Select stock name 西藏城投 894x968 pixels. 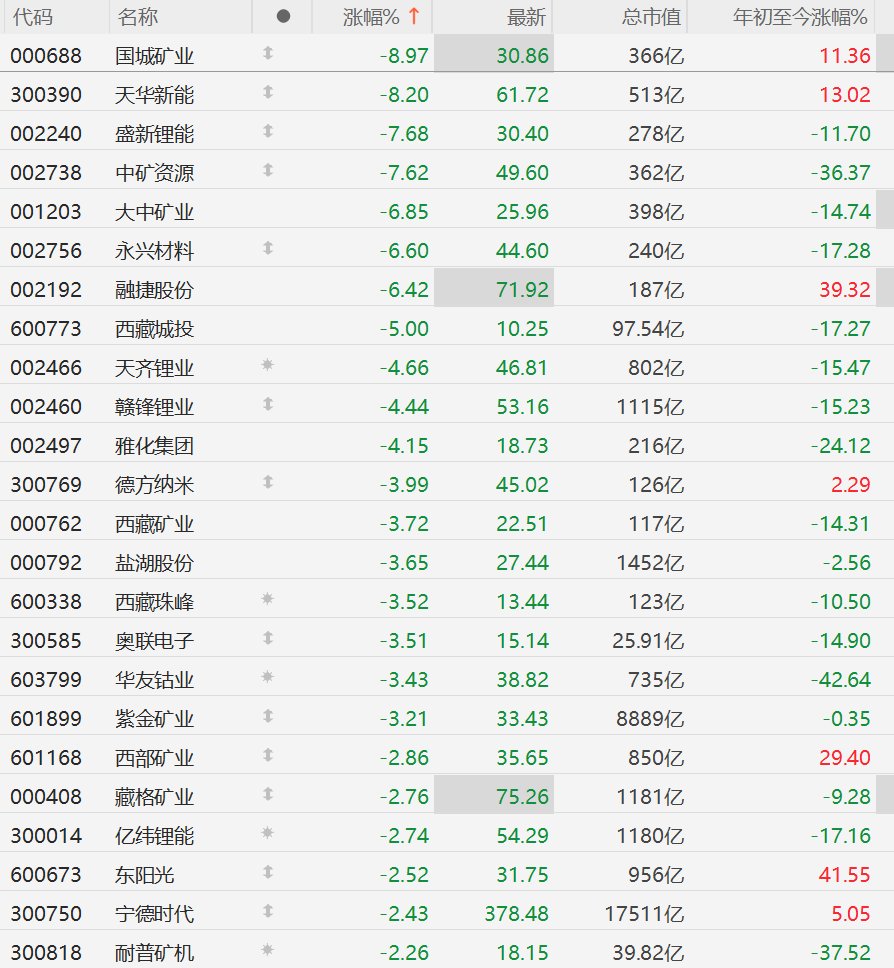tap(154, 329)
